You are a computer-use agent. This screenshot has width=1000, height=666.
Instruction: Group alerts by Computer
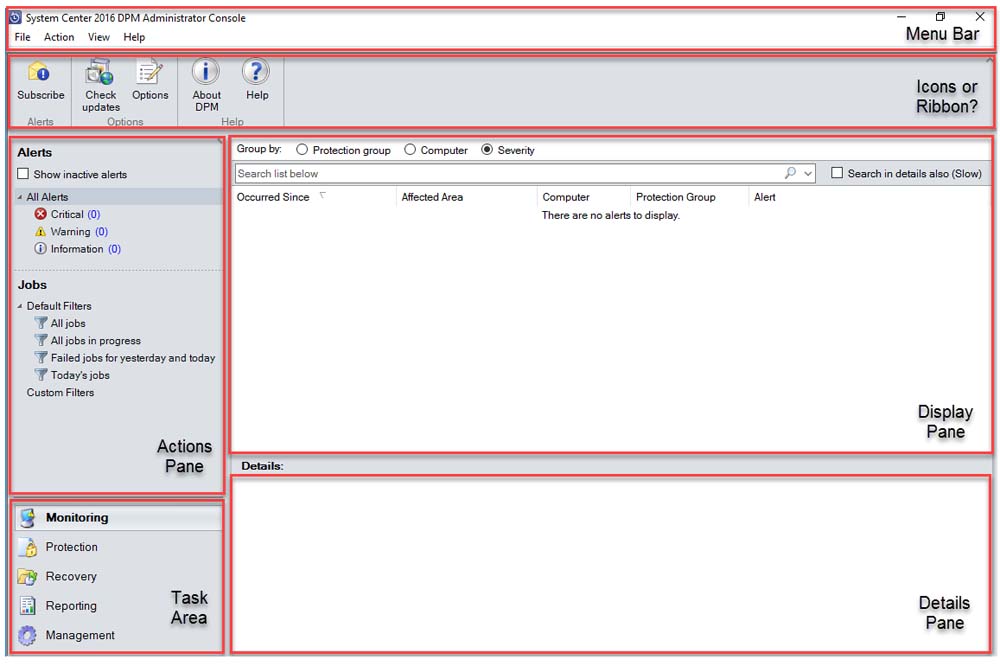tap(410, 149)
